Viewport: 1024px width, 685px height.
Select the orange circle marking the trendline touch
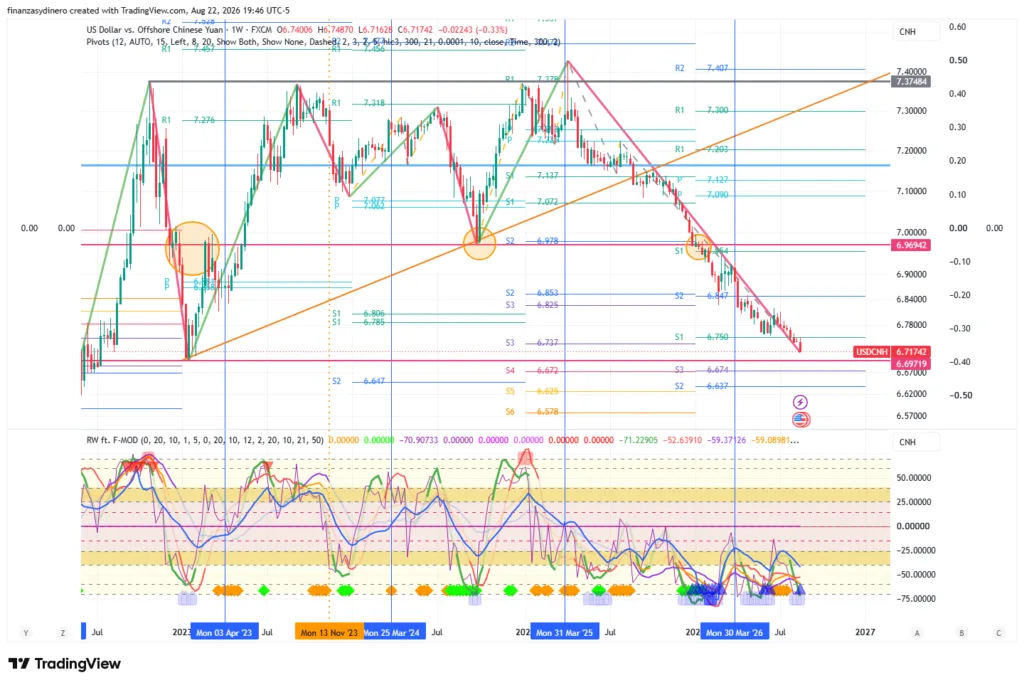479,243
